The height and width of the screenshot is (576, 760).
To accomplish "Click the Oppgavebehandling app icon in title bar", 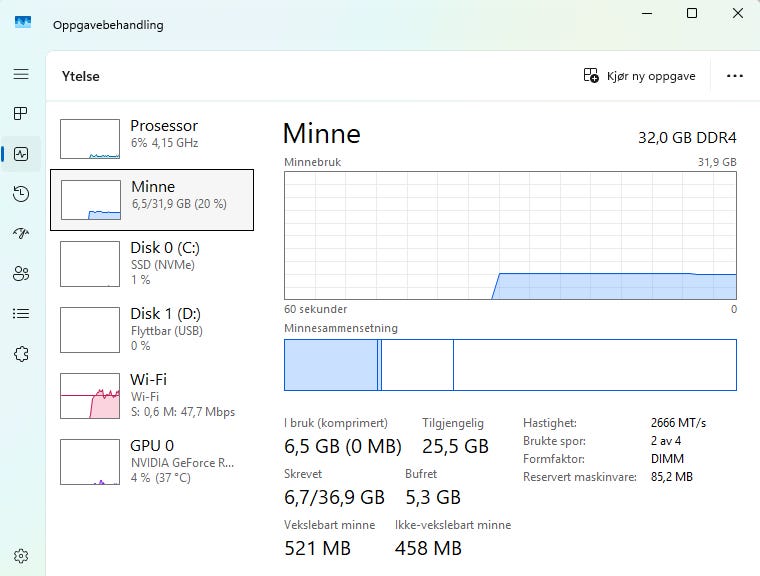I will click(x=23, y=22).
